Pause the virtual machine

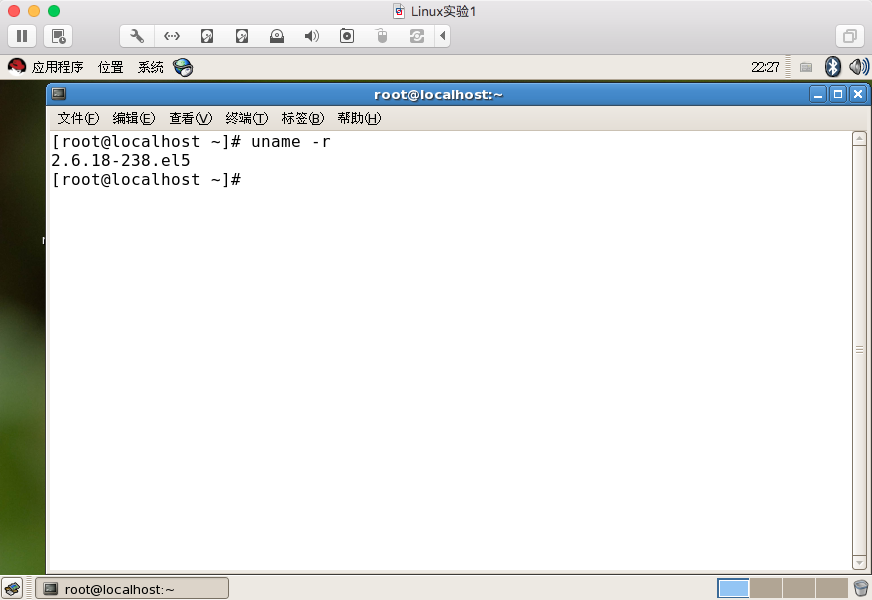(22, 36)
